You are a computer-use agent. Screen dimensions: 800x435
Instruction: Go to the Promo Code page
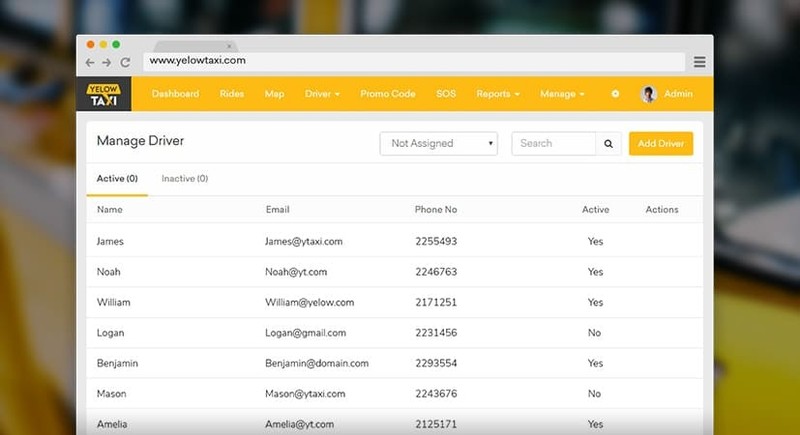point(388,94)
